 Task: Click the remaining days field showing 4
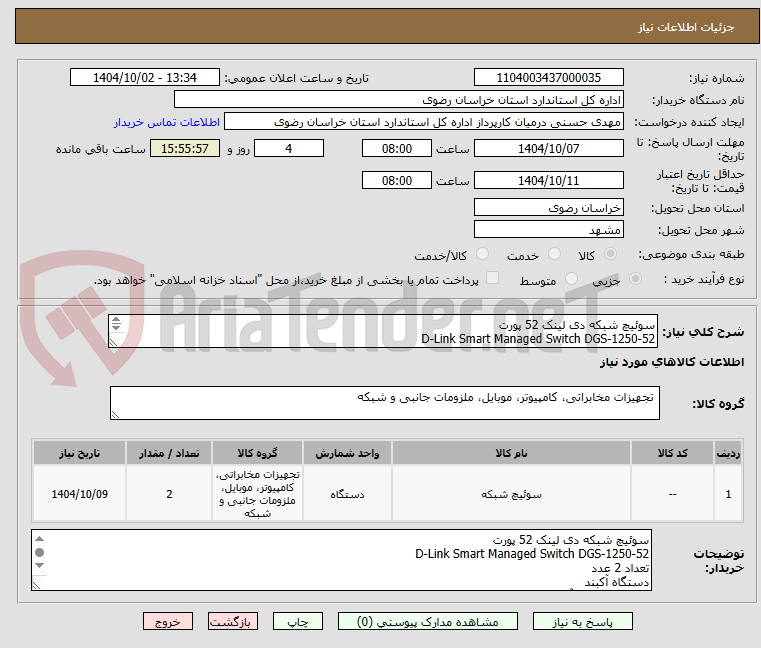coord(289,148)
